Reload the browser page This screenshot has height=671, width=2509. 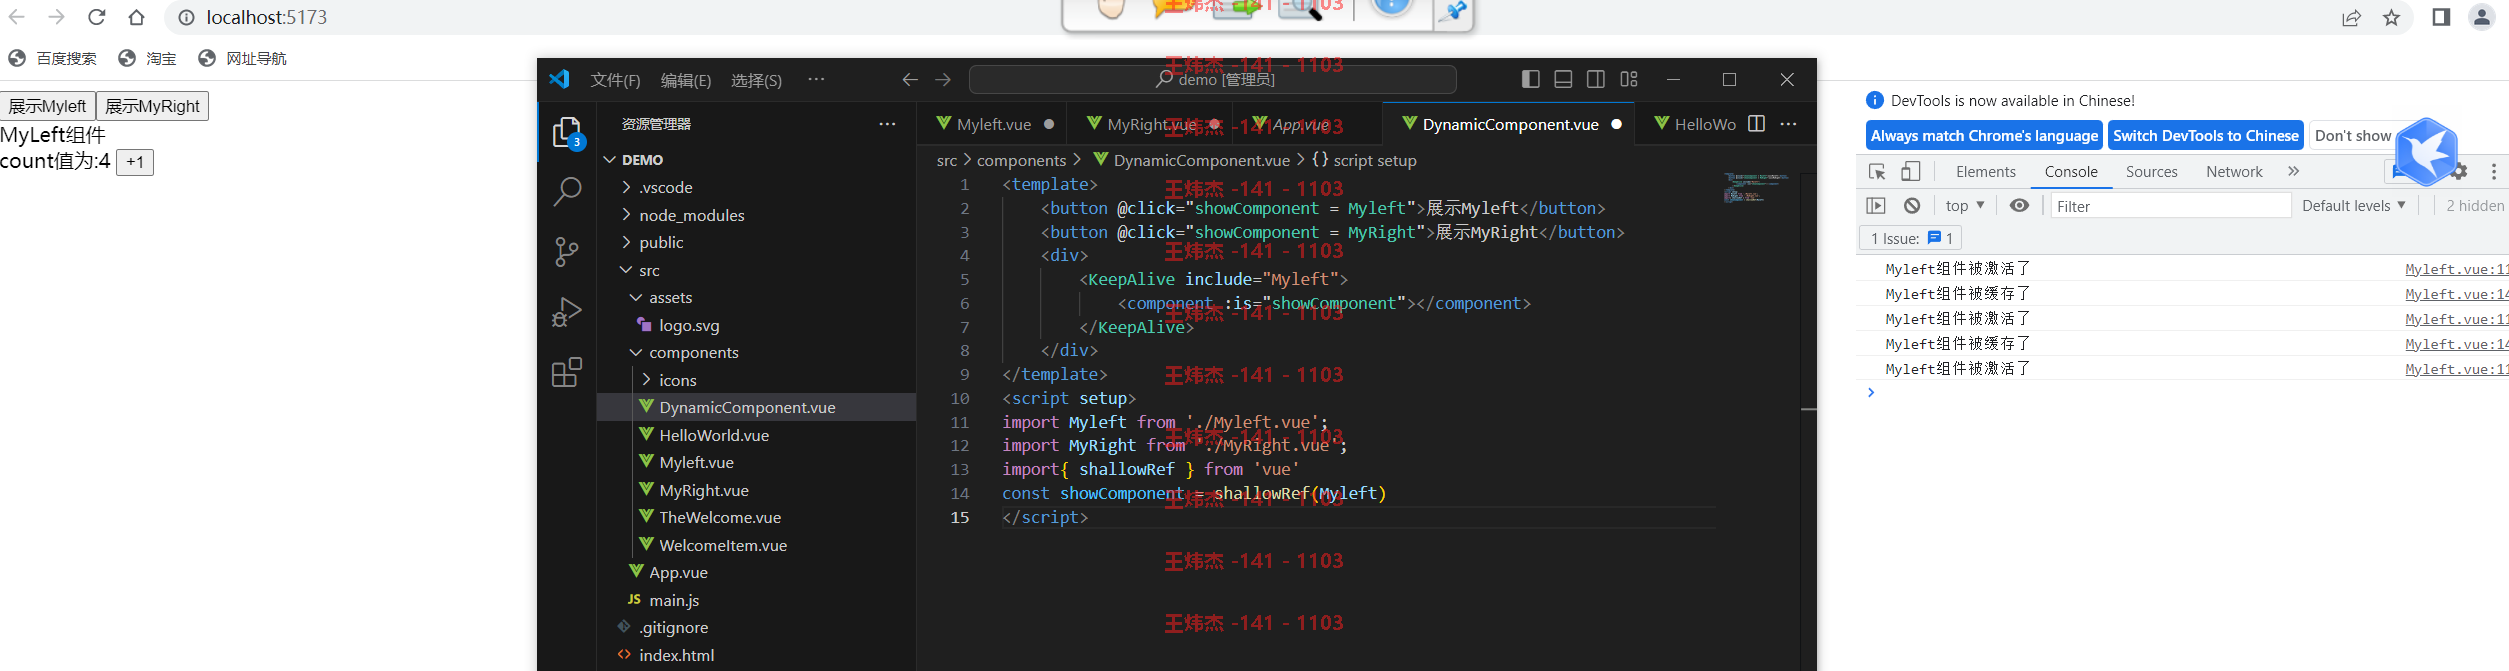[x=97, y=17]
